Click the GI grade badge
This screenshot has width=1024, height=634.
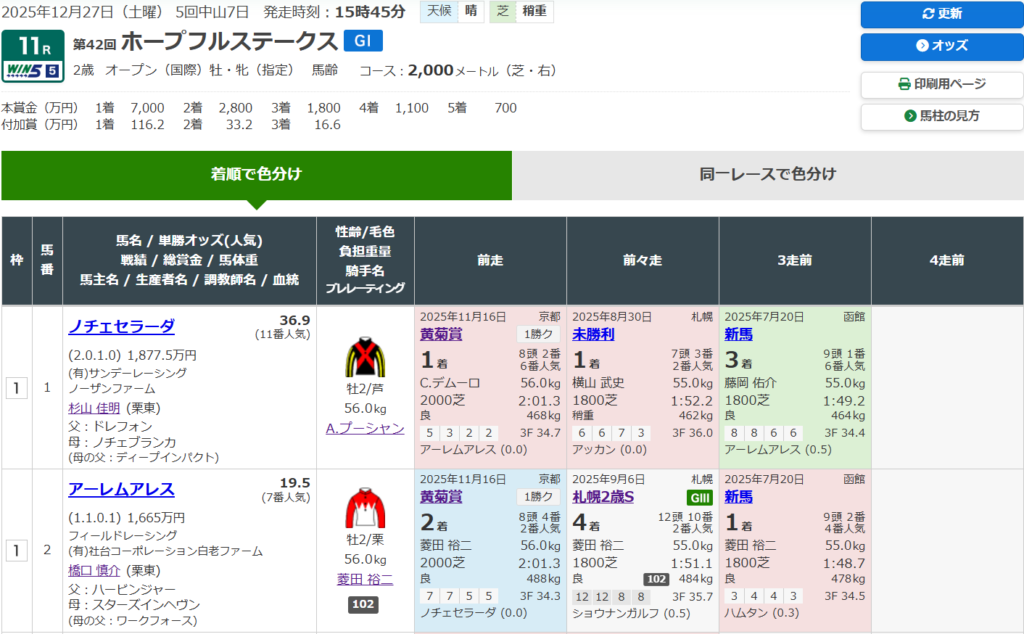pyautogui.click(x=362, y=41)
